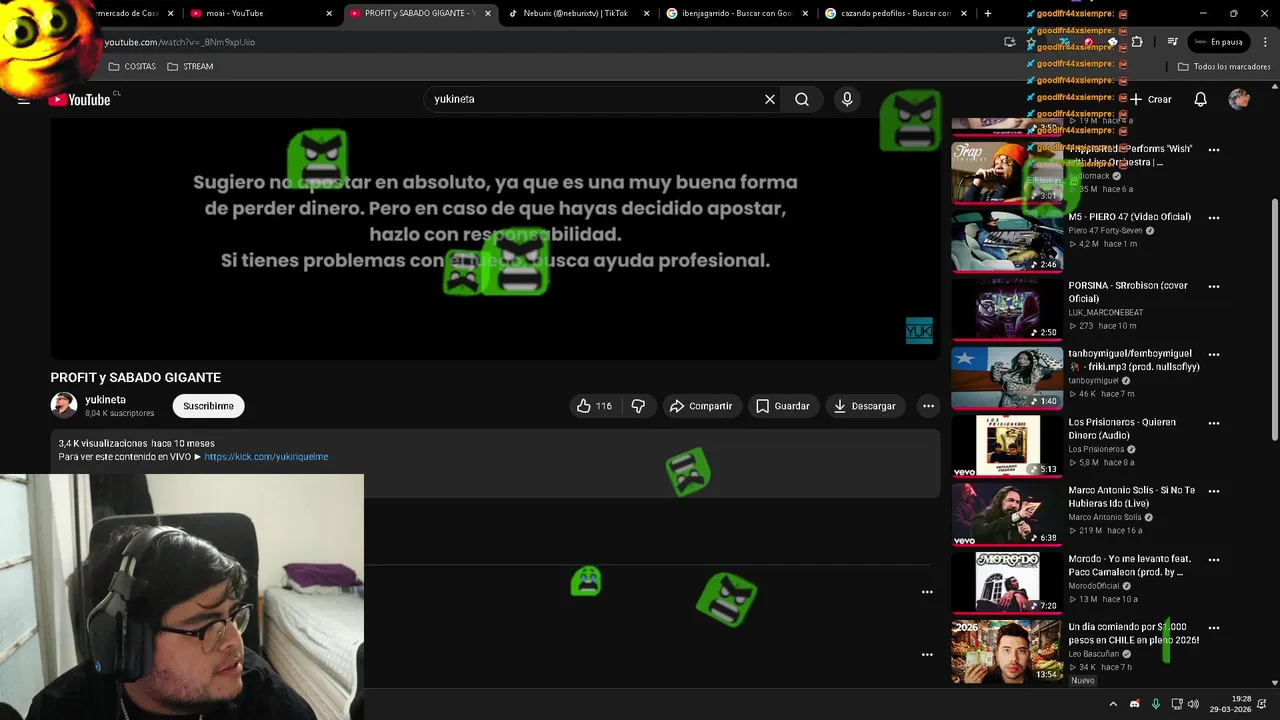The height and width of the screenshot is (720, 1280).
Task: Open options for tanboymiguel friki.mp3 video
Action: [x=1214, y=354]
